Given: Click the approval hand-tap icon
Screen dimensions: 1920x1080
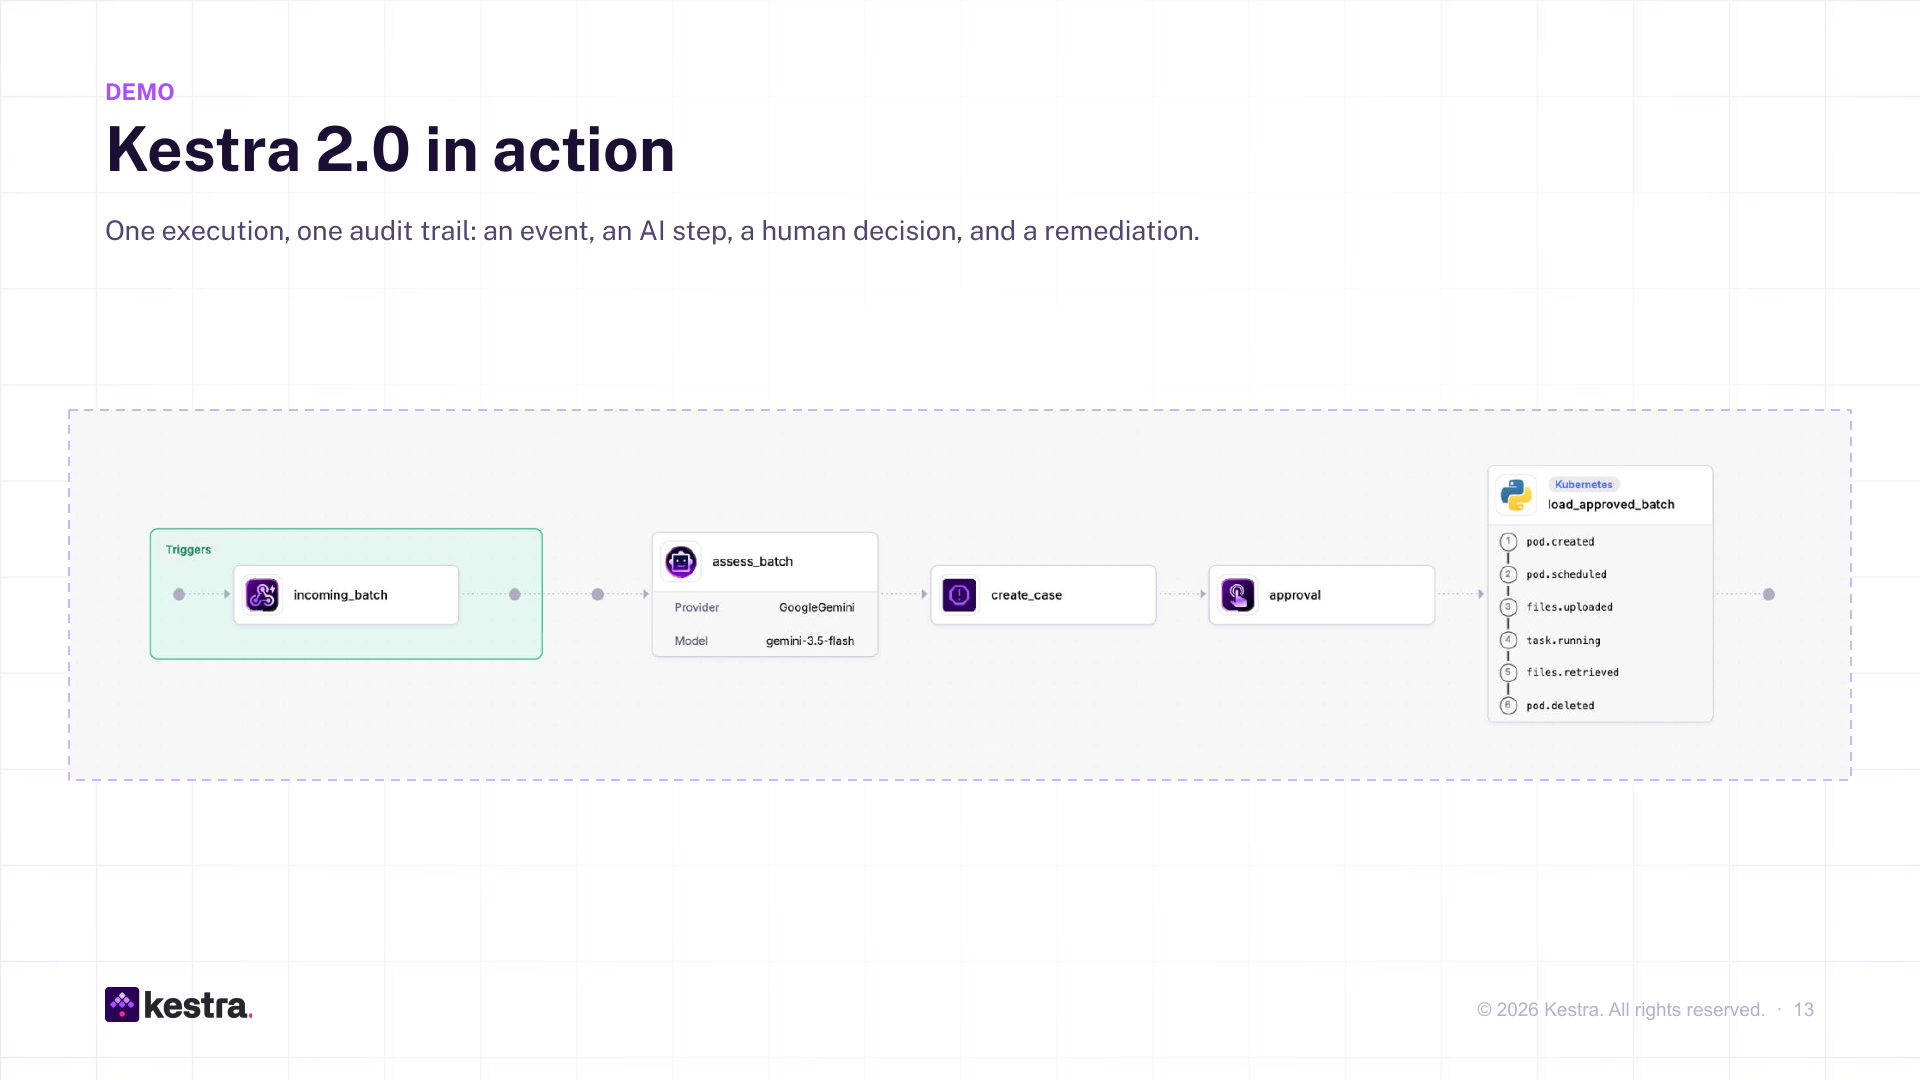Looking at the screenshot, I should click(x=1238, y=595).
